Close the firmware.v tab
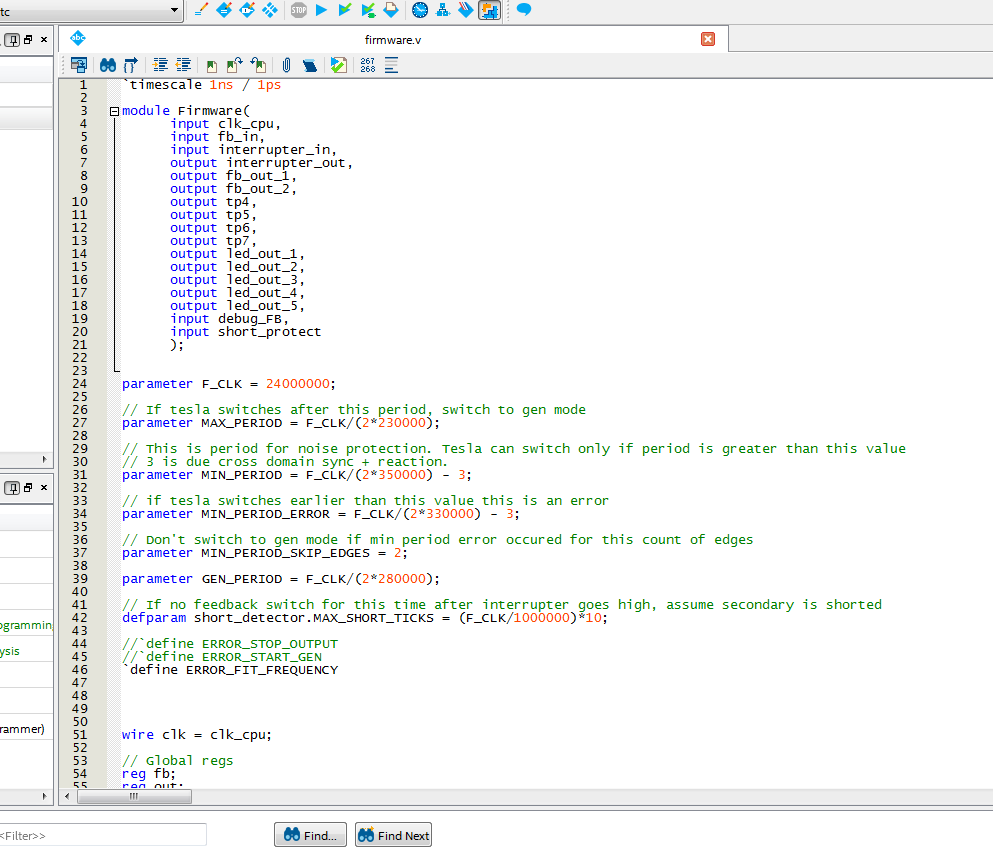The width and height of the screenshot is (993, 849). [708, 39]
